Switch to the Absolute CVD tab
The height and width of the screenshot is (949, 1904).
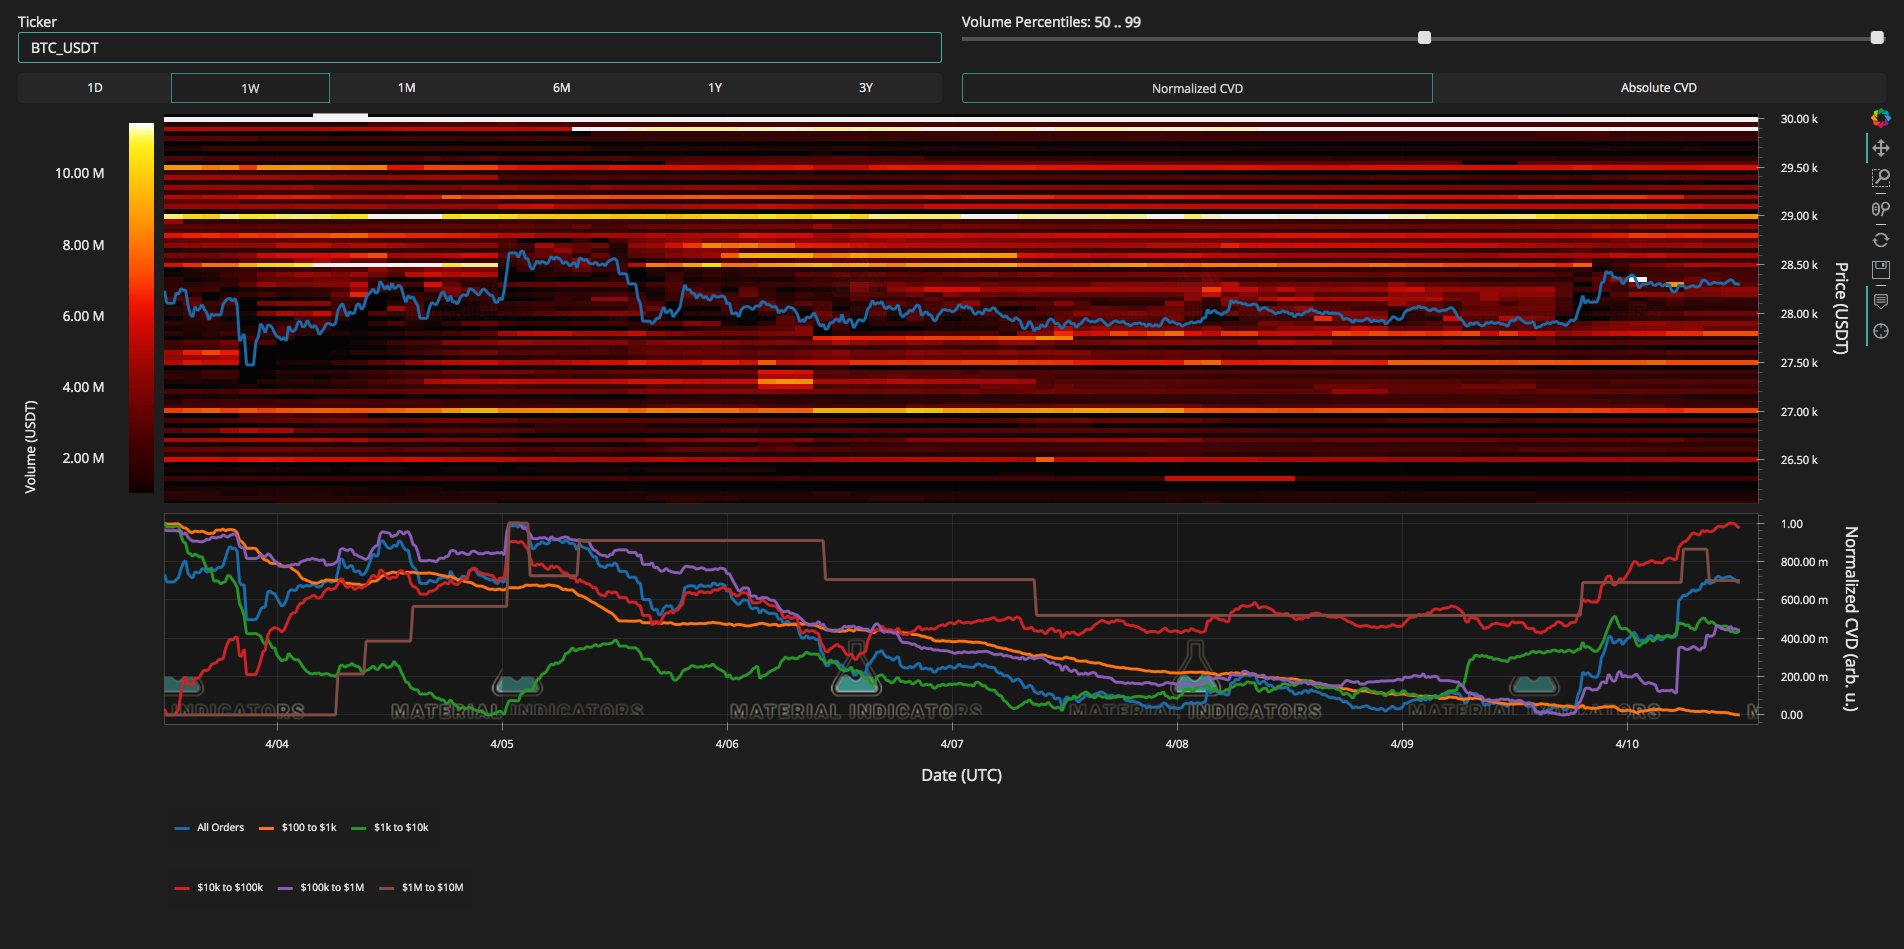(x=1657, y=88)
